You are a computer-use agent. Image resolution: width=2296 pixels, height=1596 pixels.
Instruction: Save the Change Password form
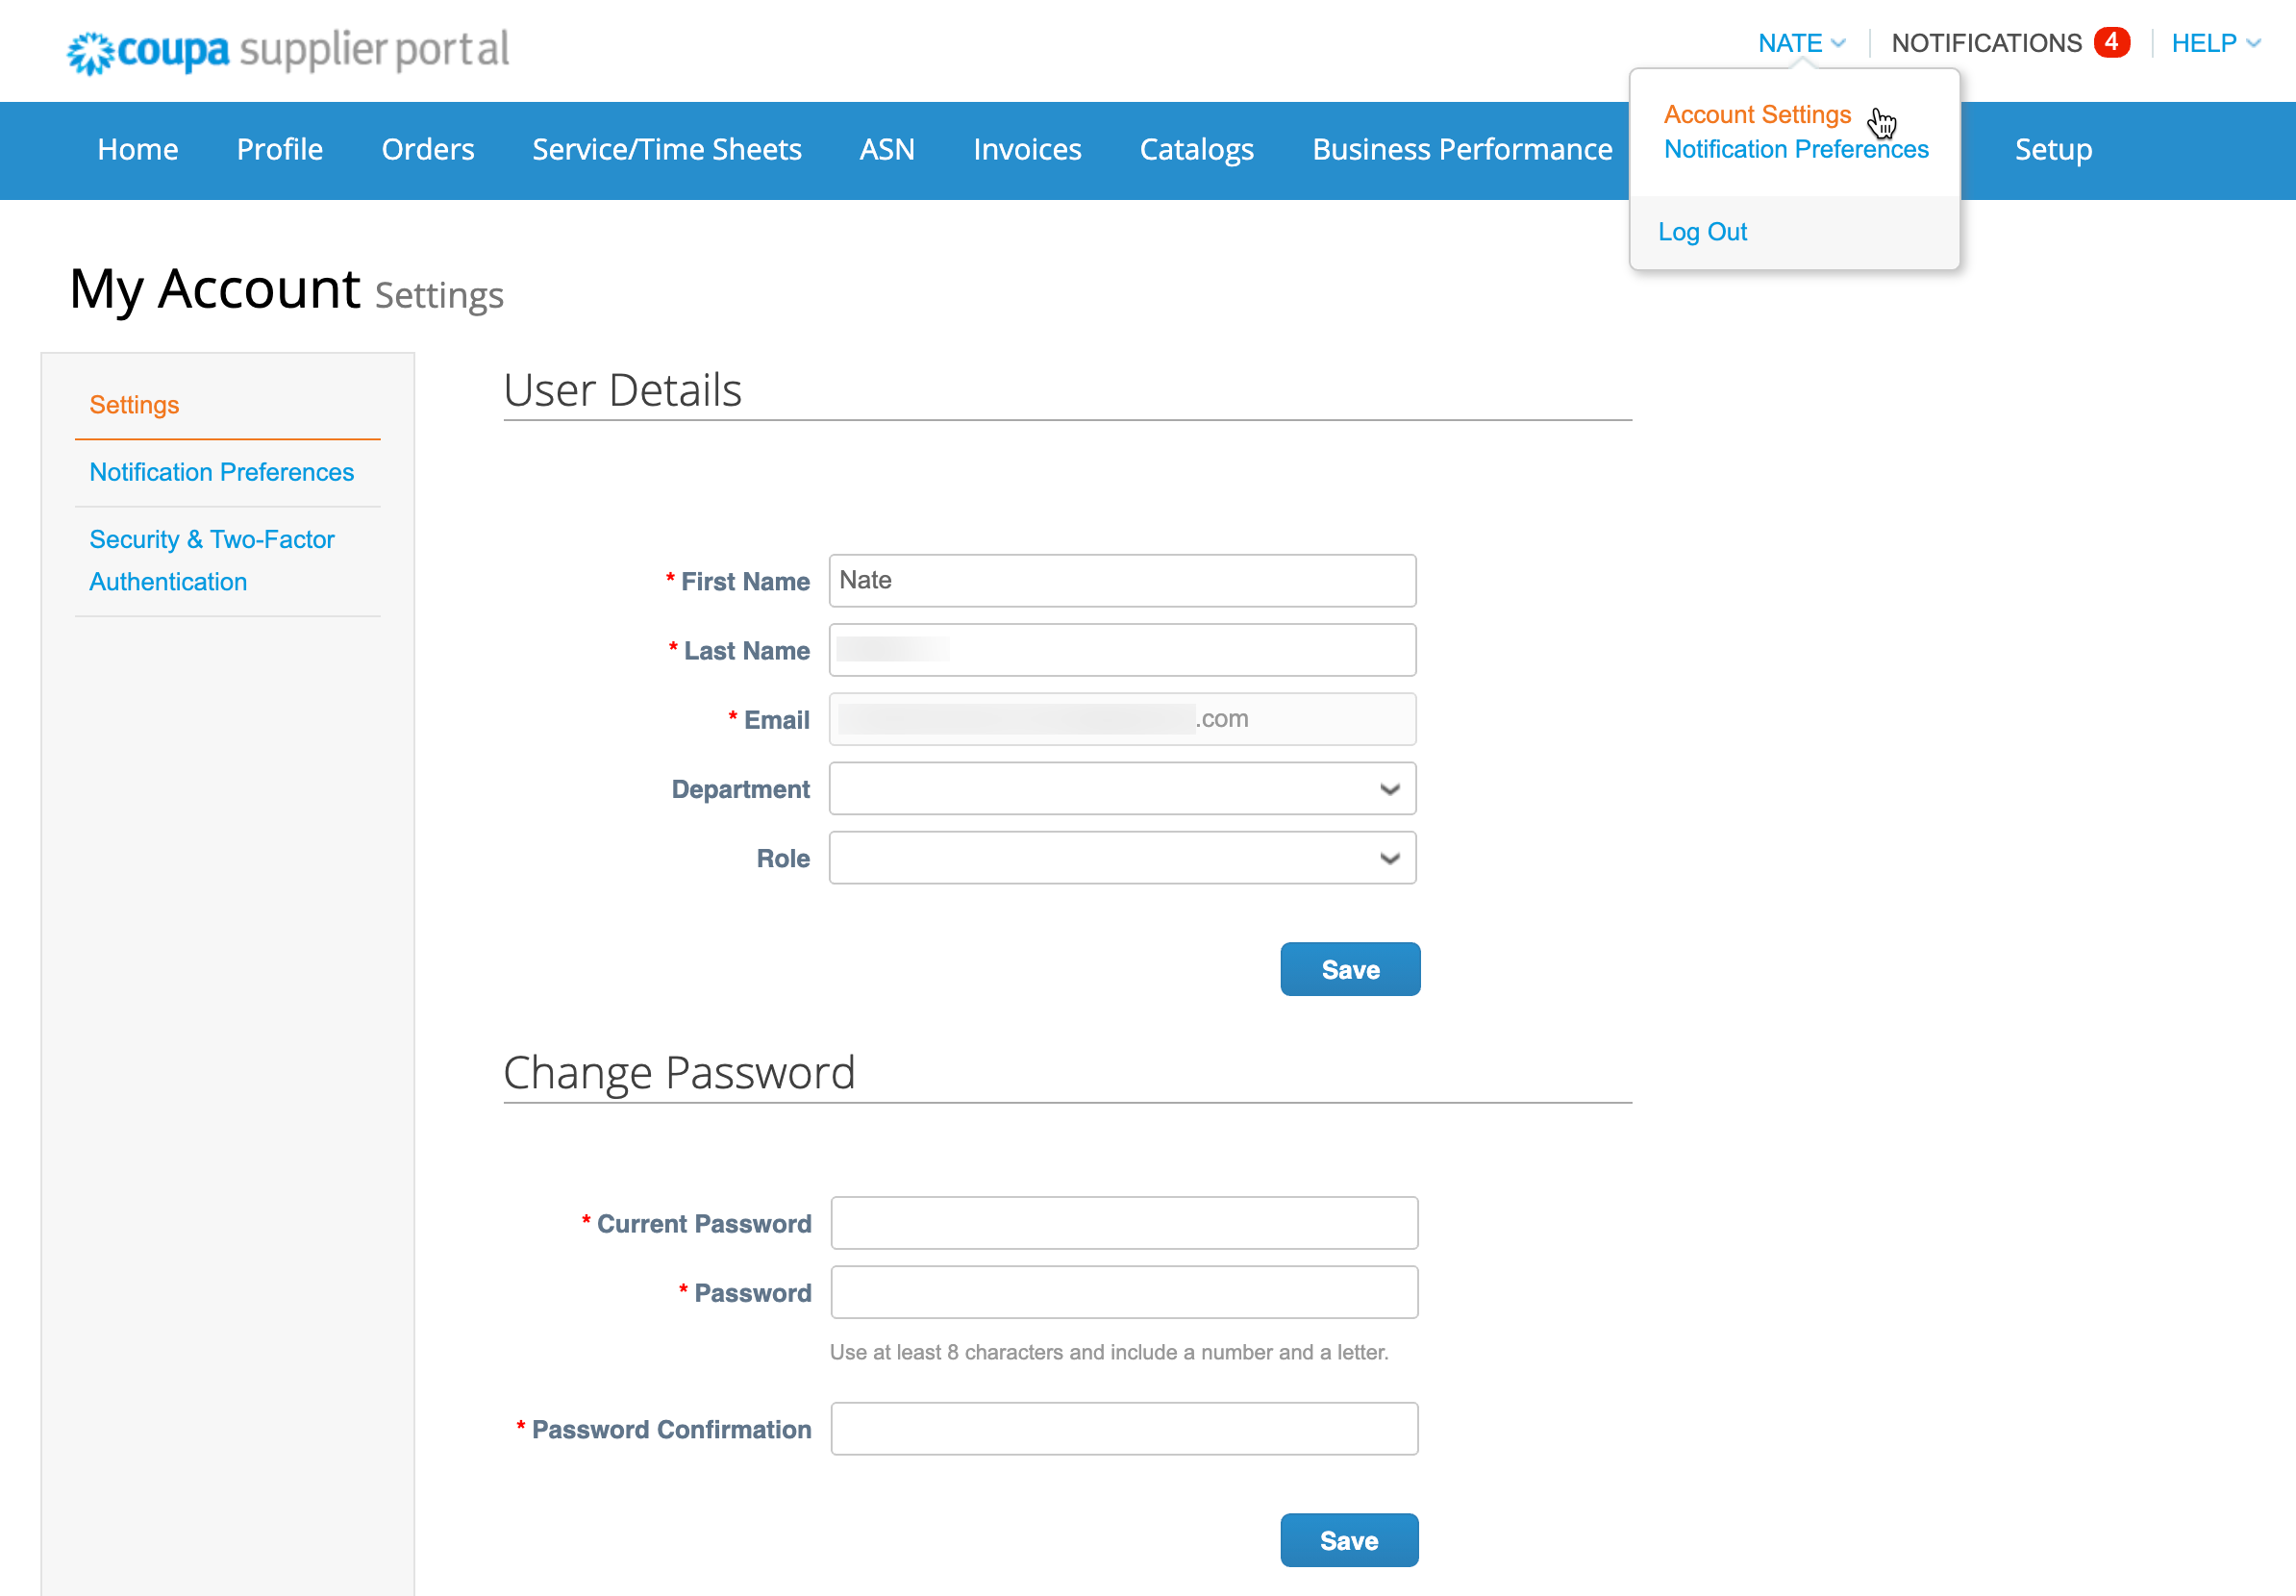[x=1349, y=1541]
